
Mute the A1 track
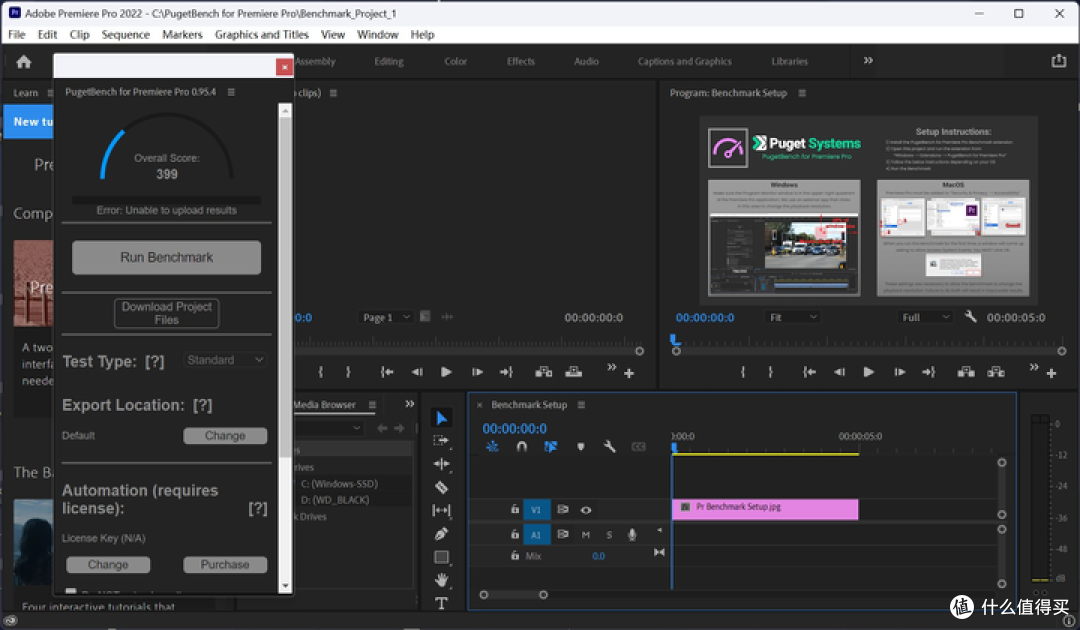[585, 535]
